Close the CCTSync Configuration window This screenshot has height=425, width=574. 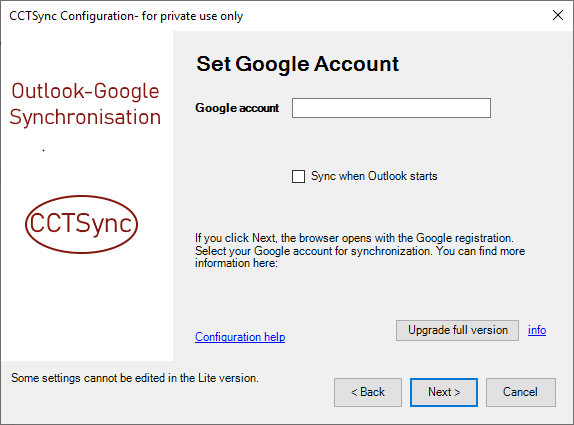[558, 15]
